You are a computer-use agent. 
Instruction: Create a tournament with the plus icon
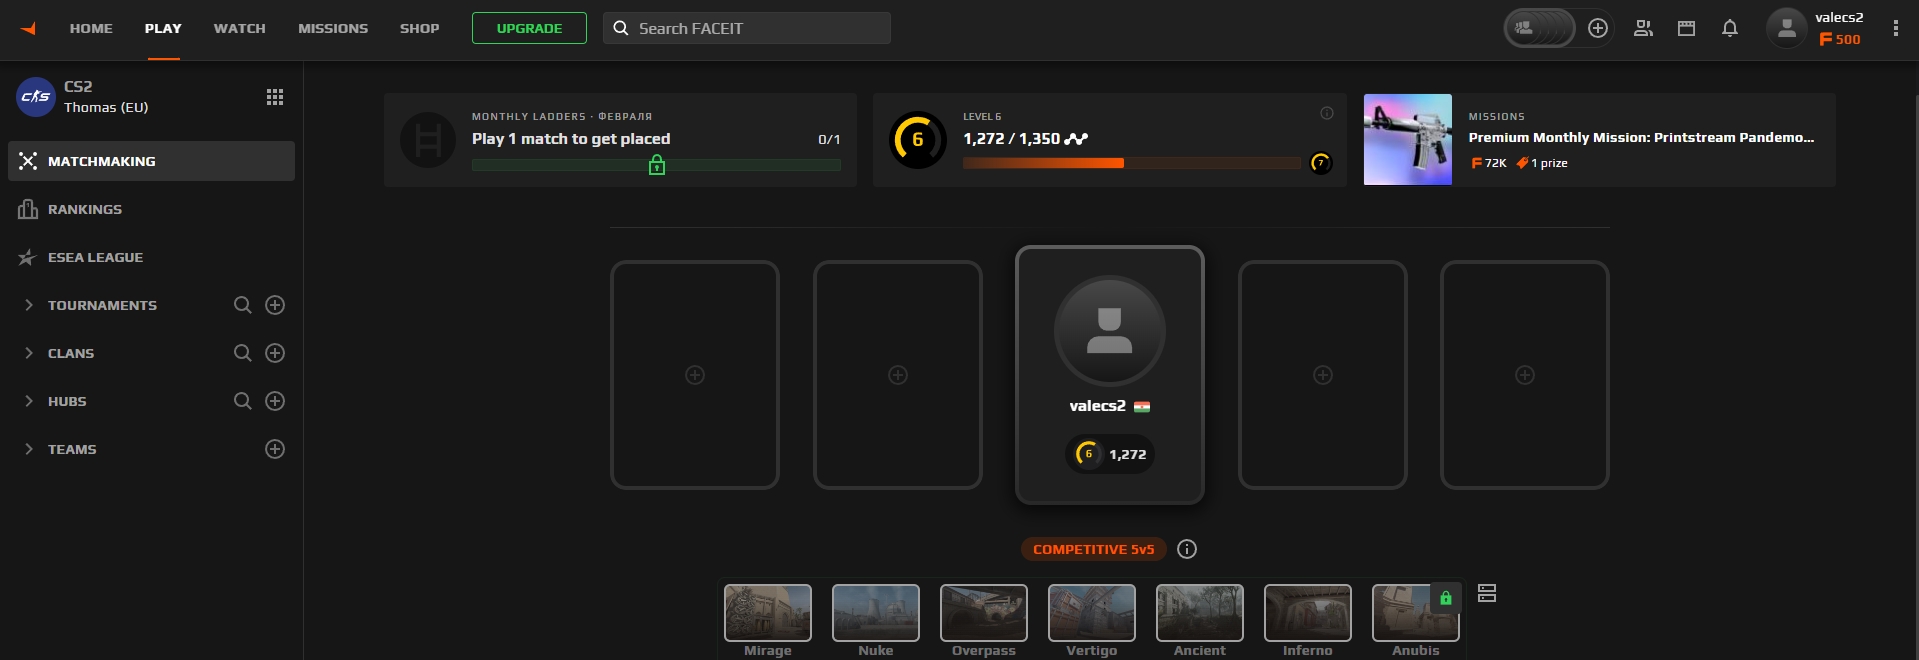pos(275,305)
